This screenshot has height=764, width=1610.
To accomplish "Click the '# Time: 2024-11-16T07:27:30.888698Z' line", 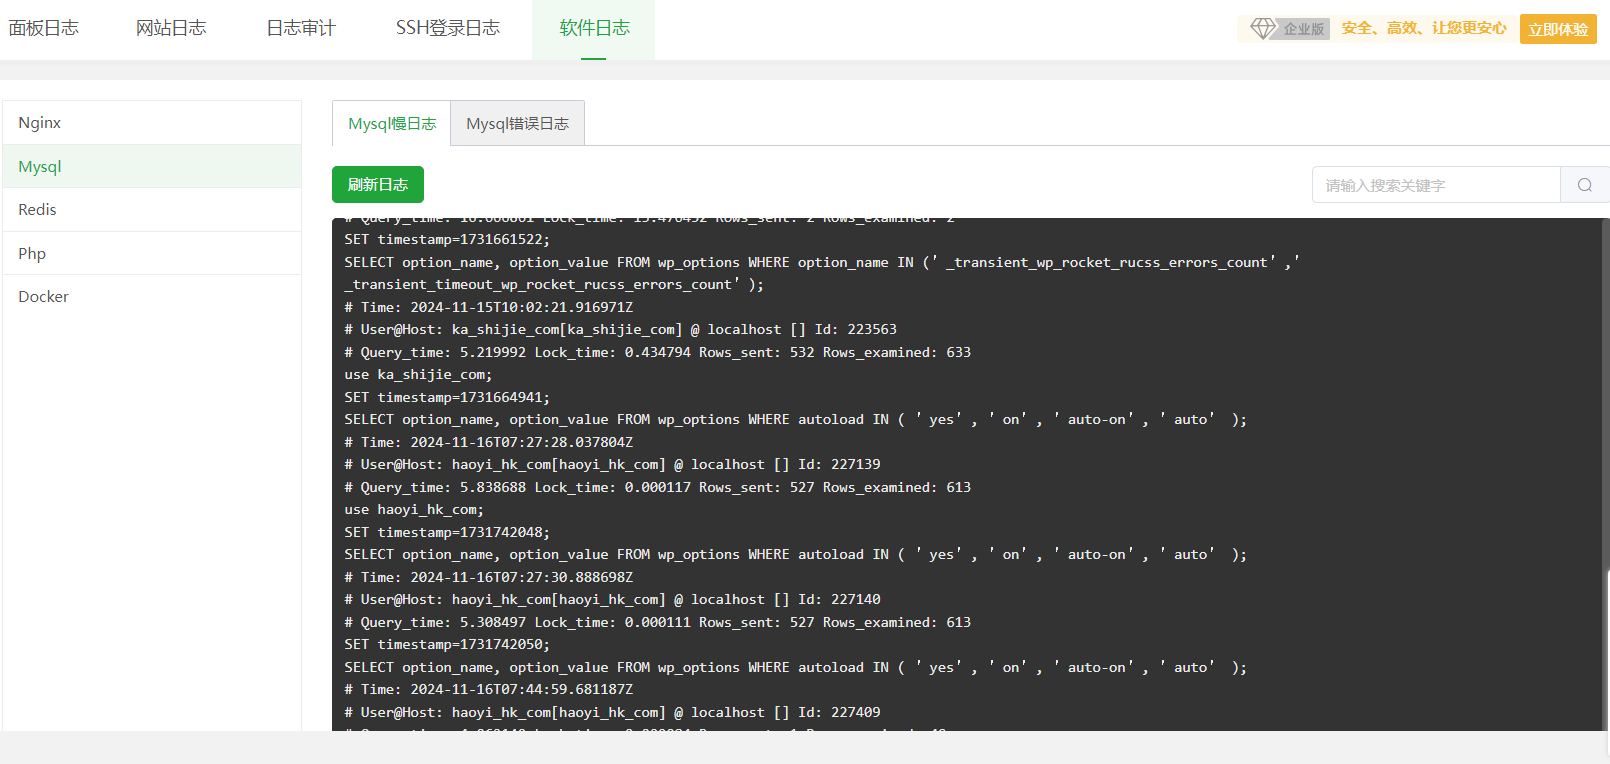I will point(489,577).
